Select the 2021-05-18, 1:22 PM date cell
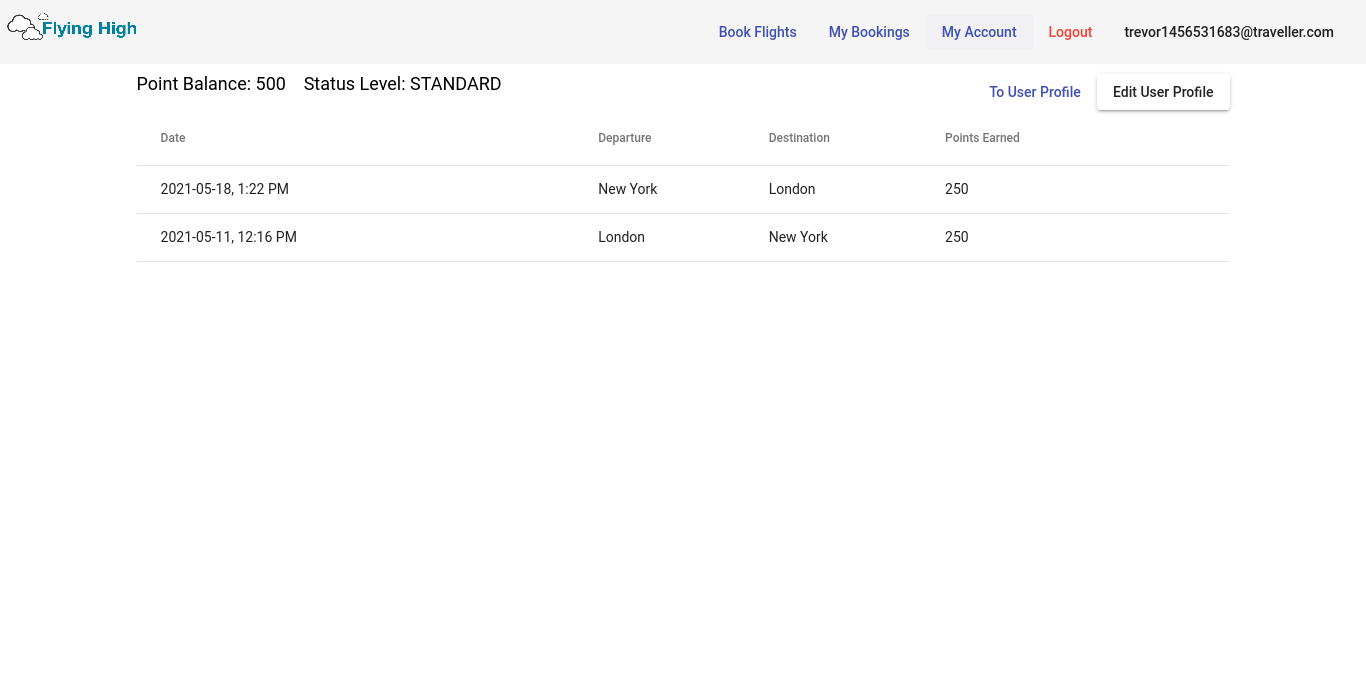 (x=224, y=189)
